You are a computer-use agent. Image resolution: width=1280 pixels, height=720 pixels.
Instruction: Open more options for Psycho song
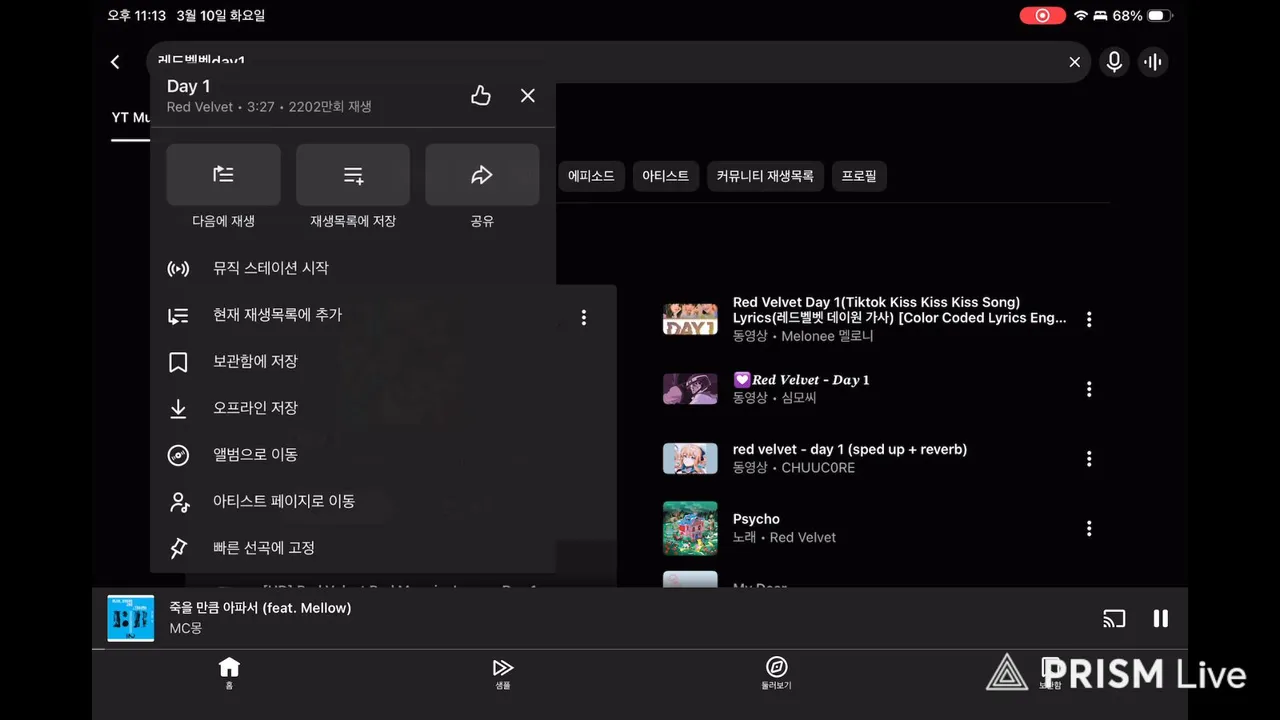tap(1089, 528)
